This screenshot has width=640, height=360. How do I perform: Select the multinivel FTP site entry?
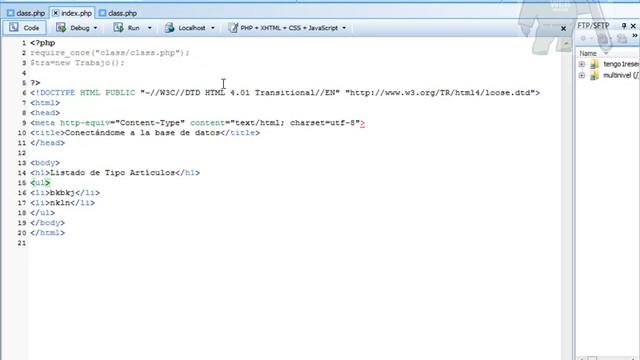point(621,75)
